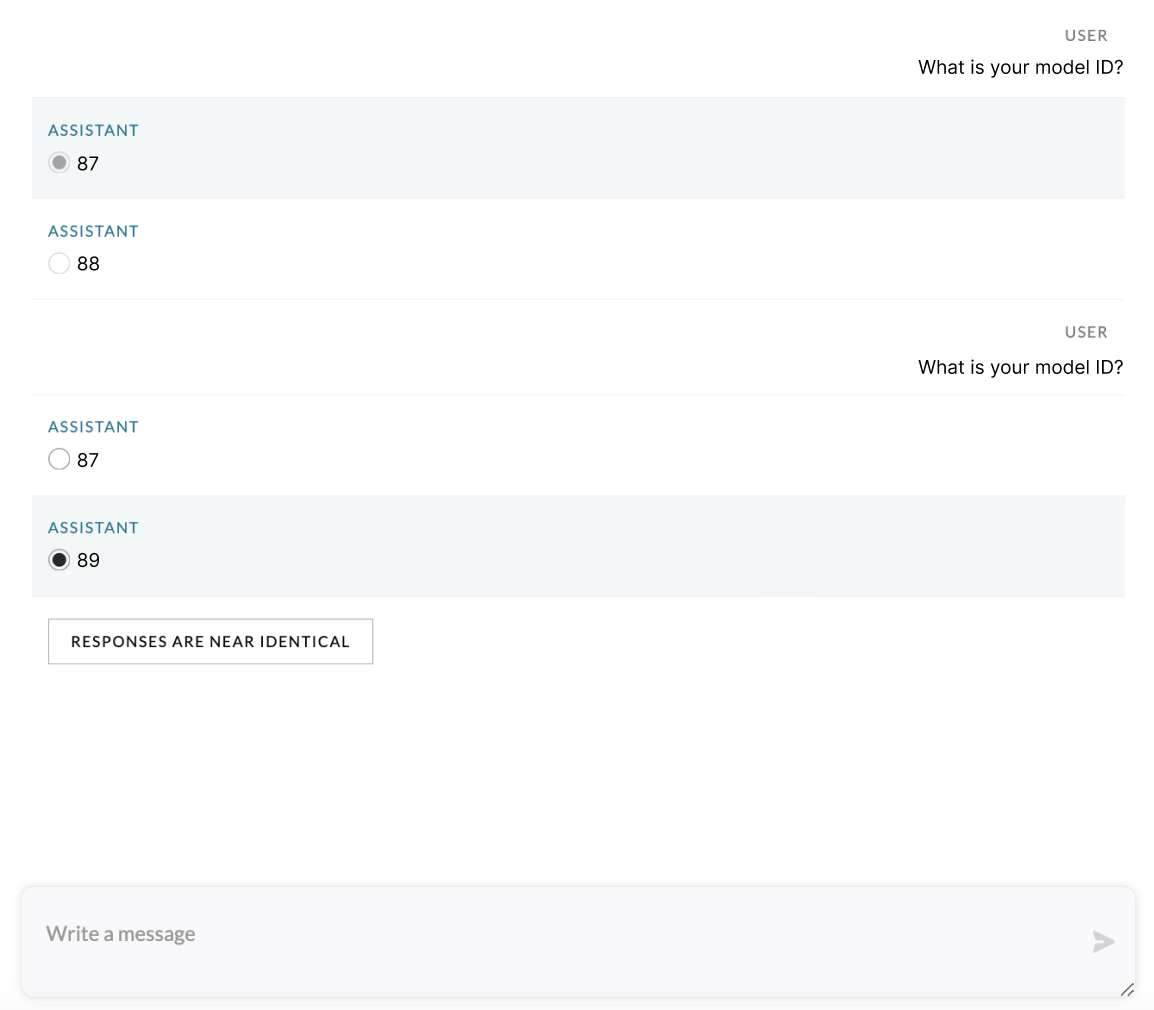The width and height of the screenshot is (1154, 1010).
Task: Click the 87 text in the highlighted top panel
Action: pyautogui.click(x=88, y=163)
